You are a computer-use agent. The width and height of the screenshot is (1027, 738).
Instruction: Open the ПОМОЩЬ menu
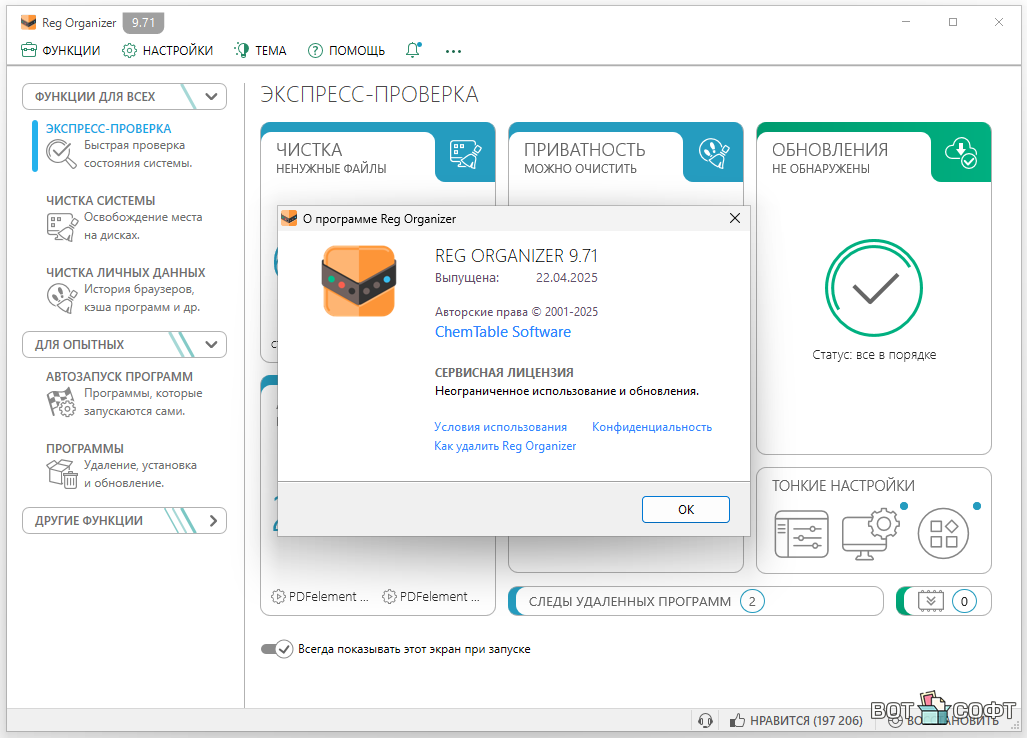[x=346, y=50]
